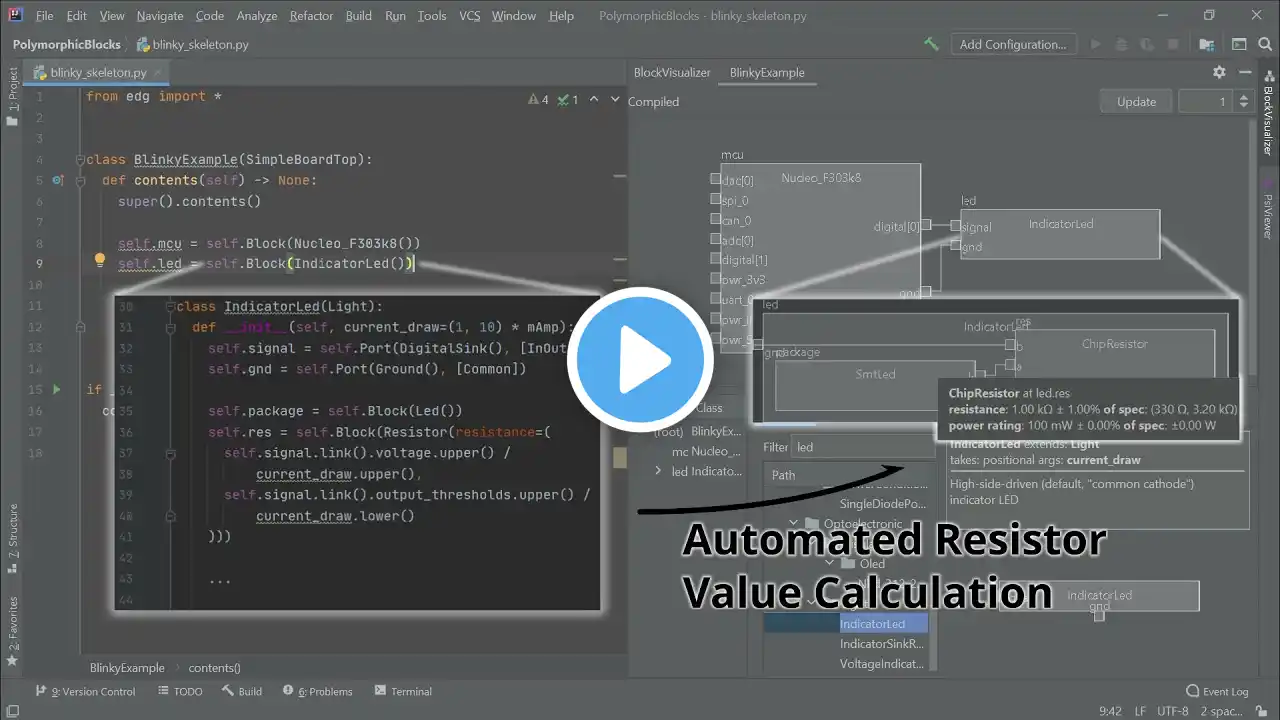The height and width of the screenshot is (720, 1280).
Task: Click the Add Configuration button
Action: [1013, 44]
